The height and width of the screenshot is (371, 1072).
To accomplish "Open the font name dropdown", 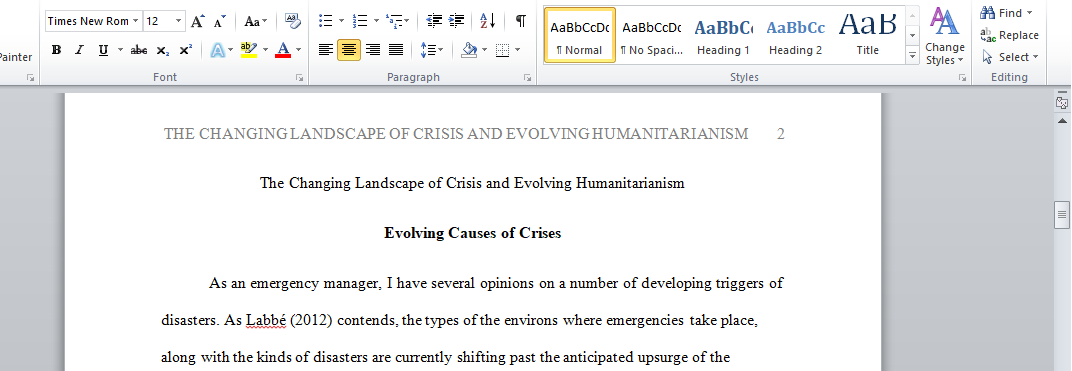I will 136,21.
